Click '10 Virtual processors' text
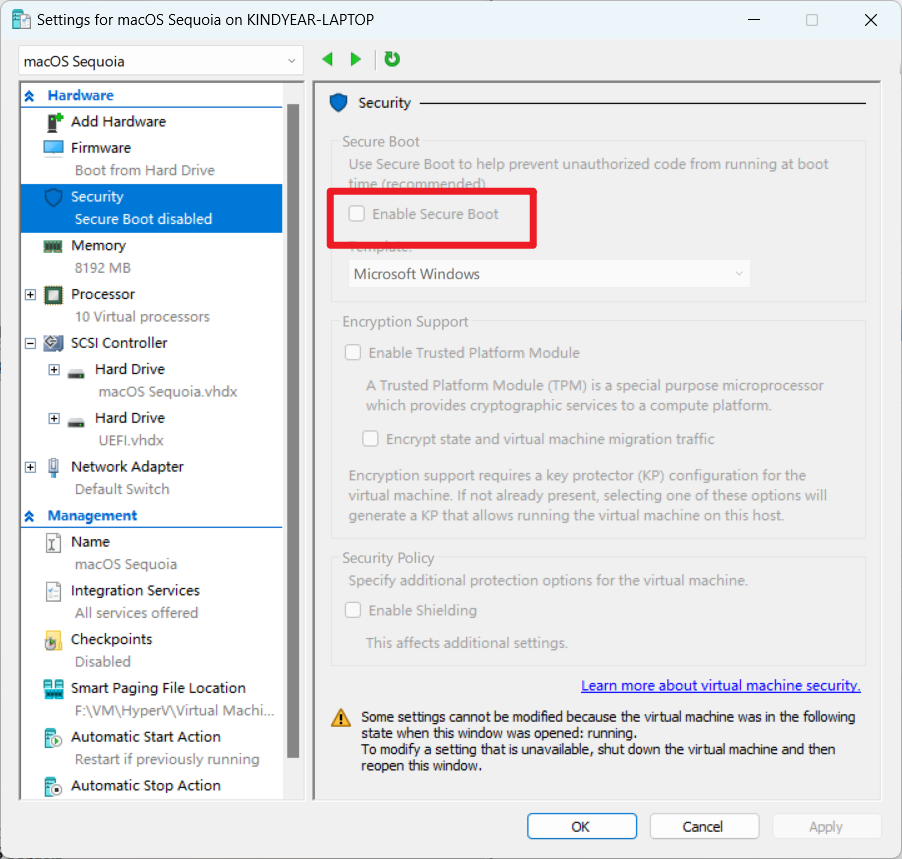The width and height of the screenshot is (902, 859). (x=142, y=317)
